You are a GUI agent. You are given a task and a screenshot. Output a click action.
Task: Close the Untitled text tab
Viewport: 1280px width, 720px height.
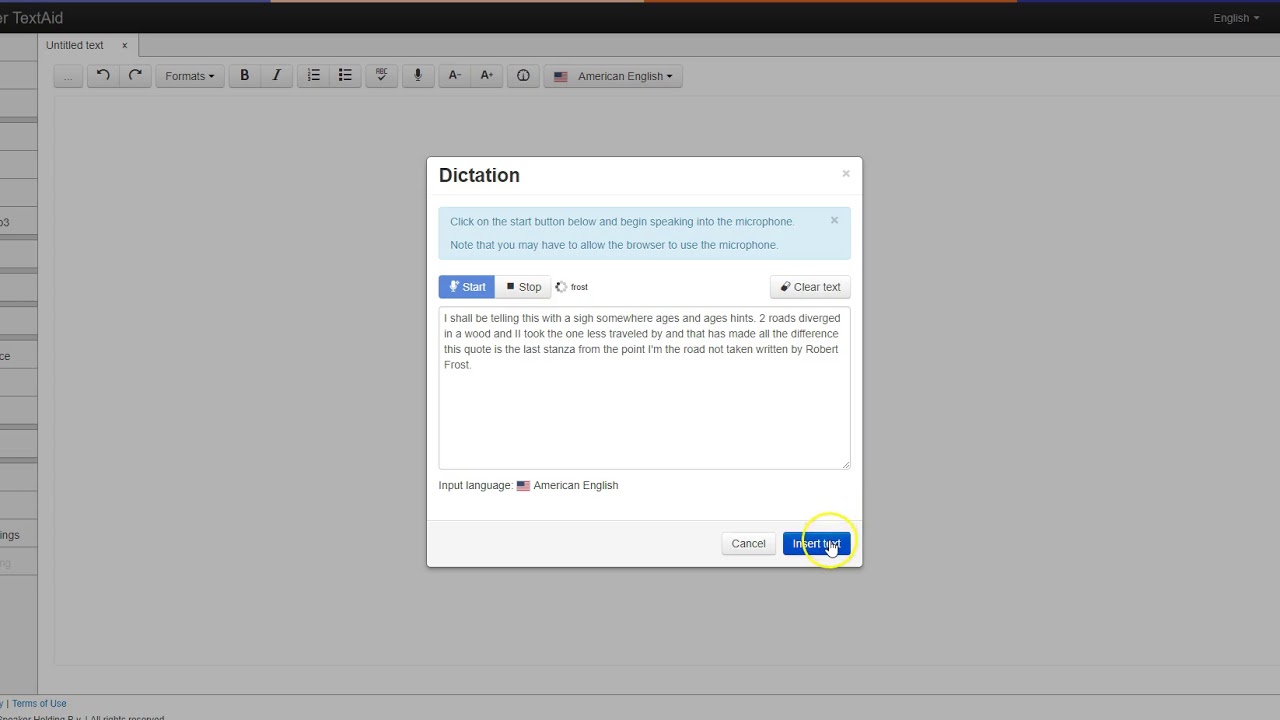(x=125, y=45)
